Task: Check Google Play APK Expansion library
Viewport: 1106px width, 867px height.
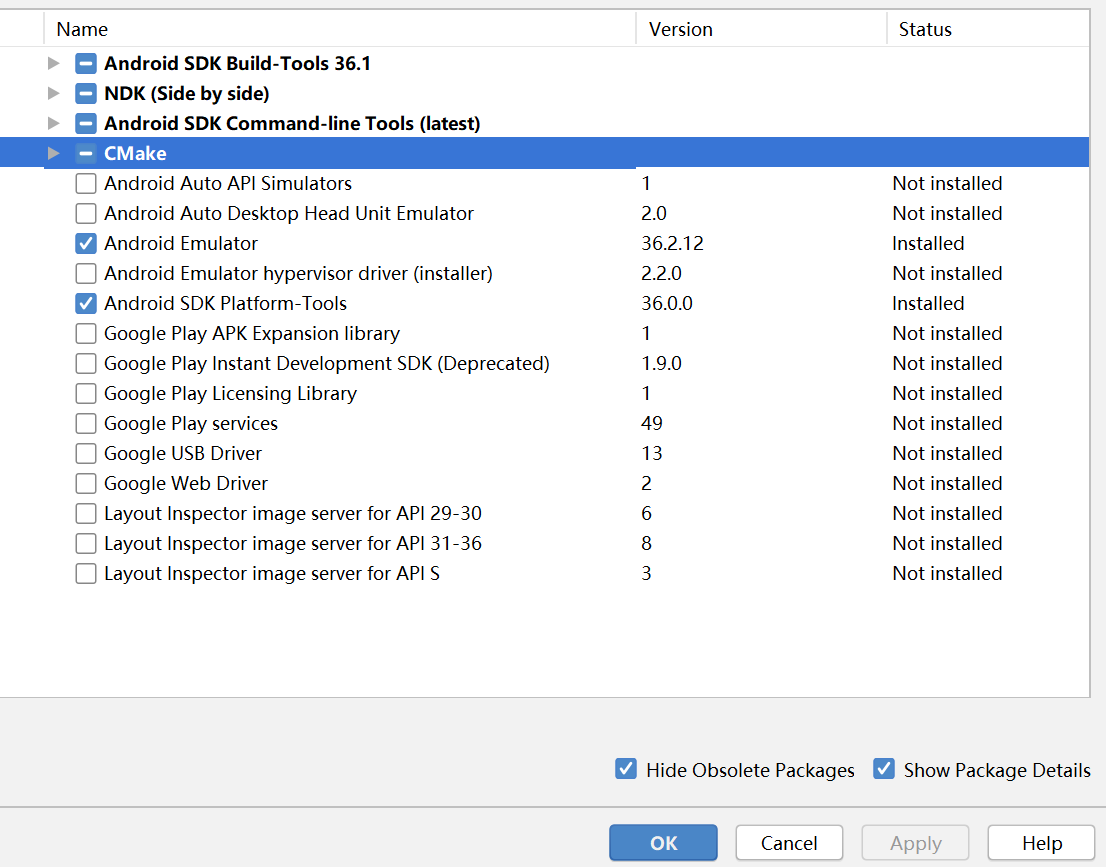Action: coord(86,333)
